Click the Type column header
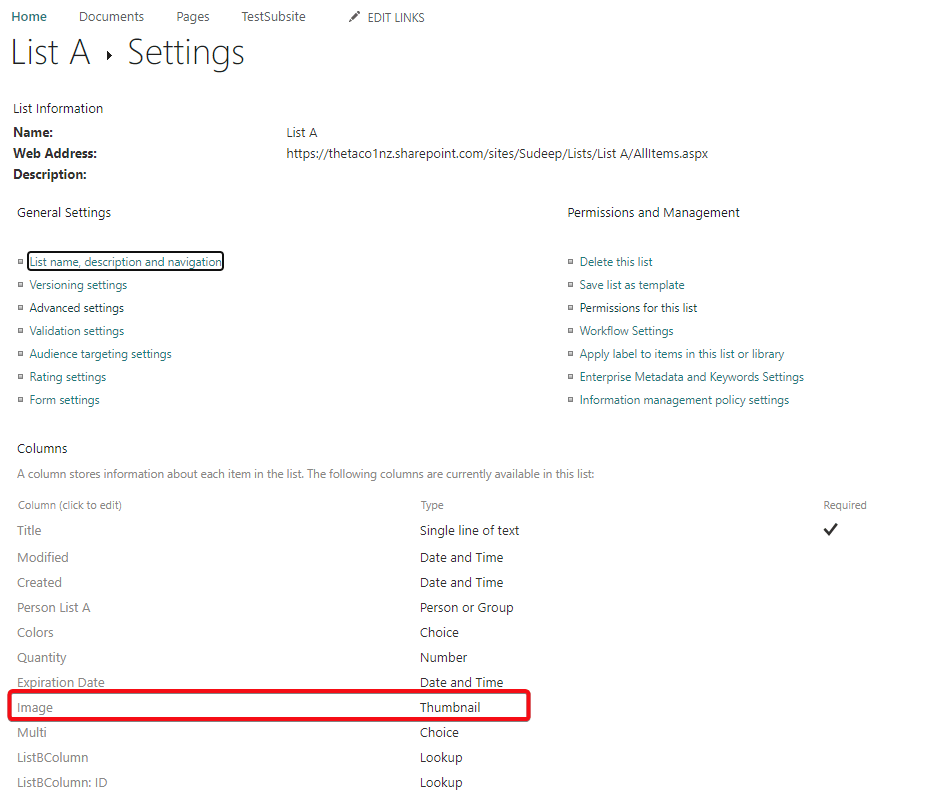The width and height of the screenshot is (945, 796). [x=432, y=505]
